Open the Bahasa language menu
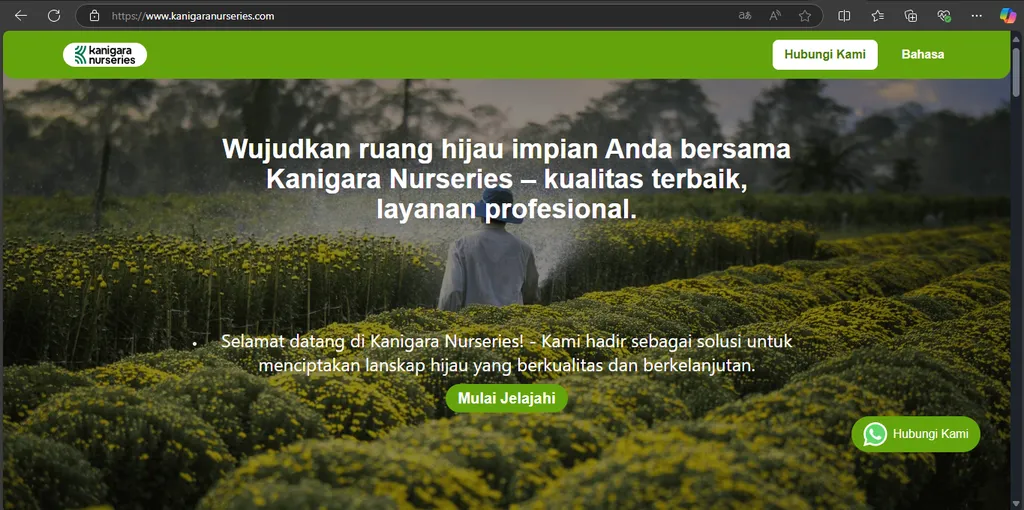Screen dimensions: 1024x510 pyautogui.click(x=923, y=55)
